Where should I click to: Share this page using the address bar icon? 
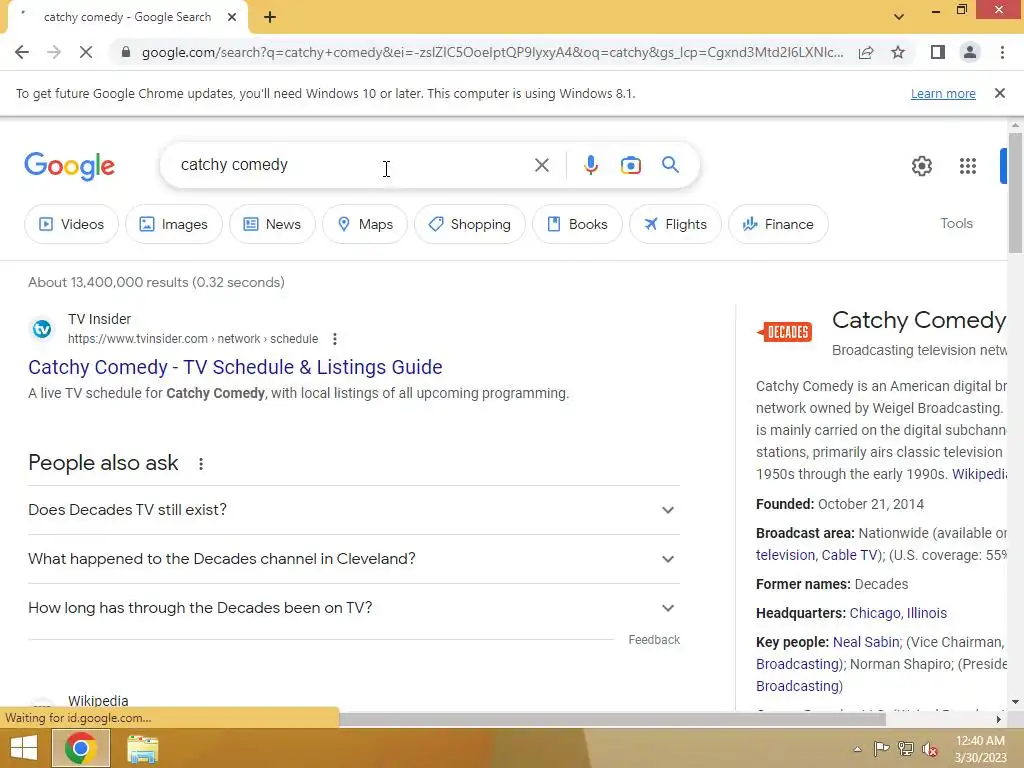coord(866,52)
